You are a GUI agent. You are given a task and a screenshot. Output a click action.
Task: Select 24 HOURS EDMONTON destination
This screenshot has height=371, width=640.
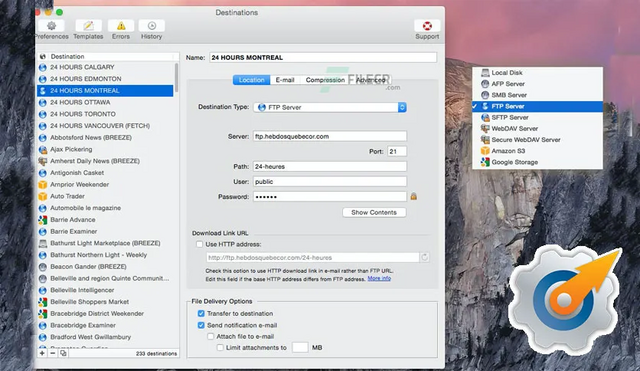click(105, 79)
